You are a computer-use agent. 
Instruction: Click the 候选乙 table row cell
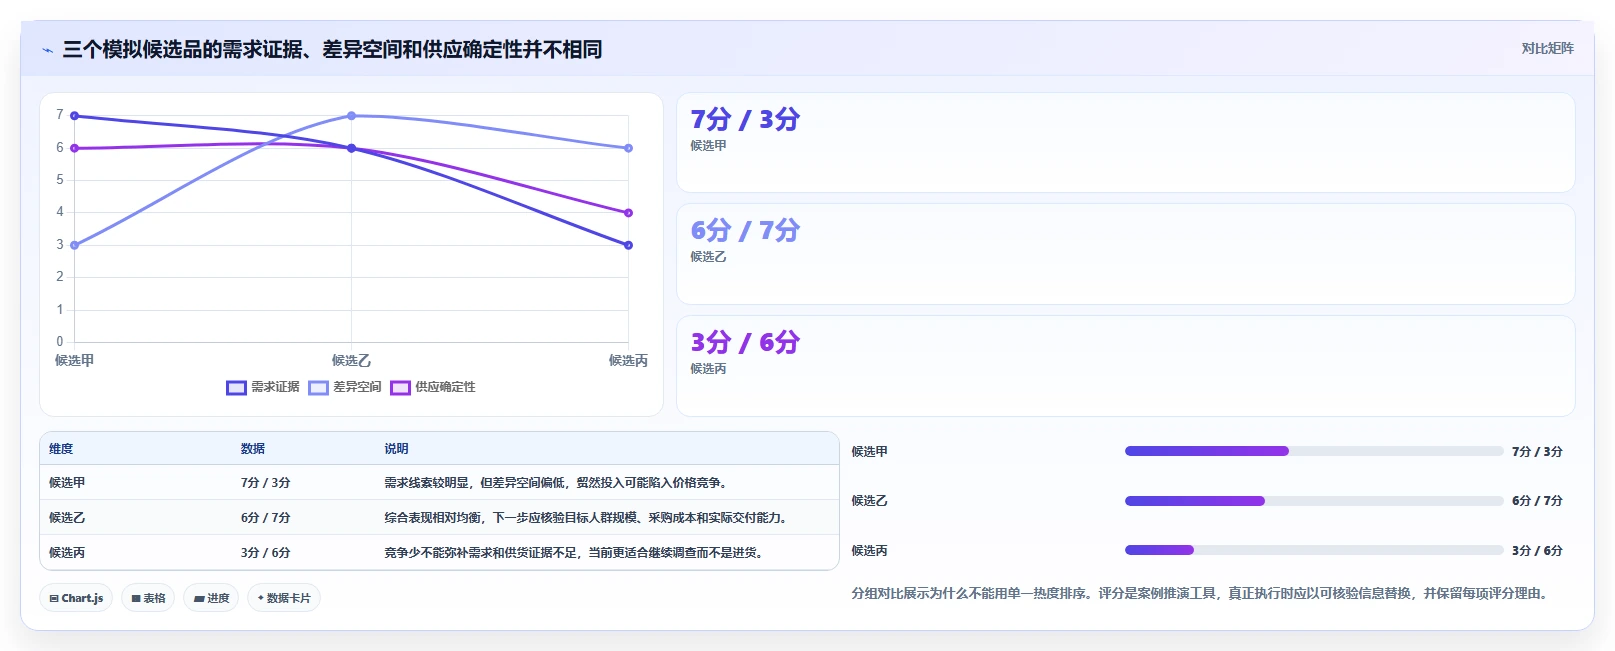67,518
